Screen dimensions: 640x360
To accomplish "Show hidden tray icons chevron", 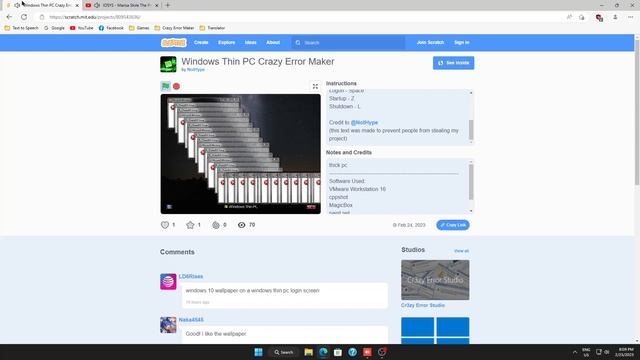I will click(575, 352).
